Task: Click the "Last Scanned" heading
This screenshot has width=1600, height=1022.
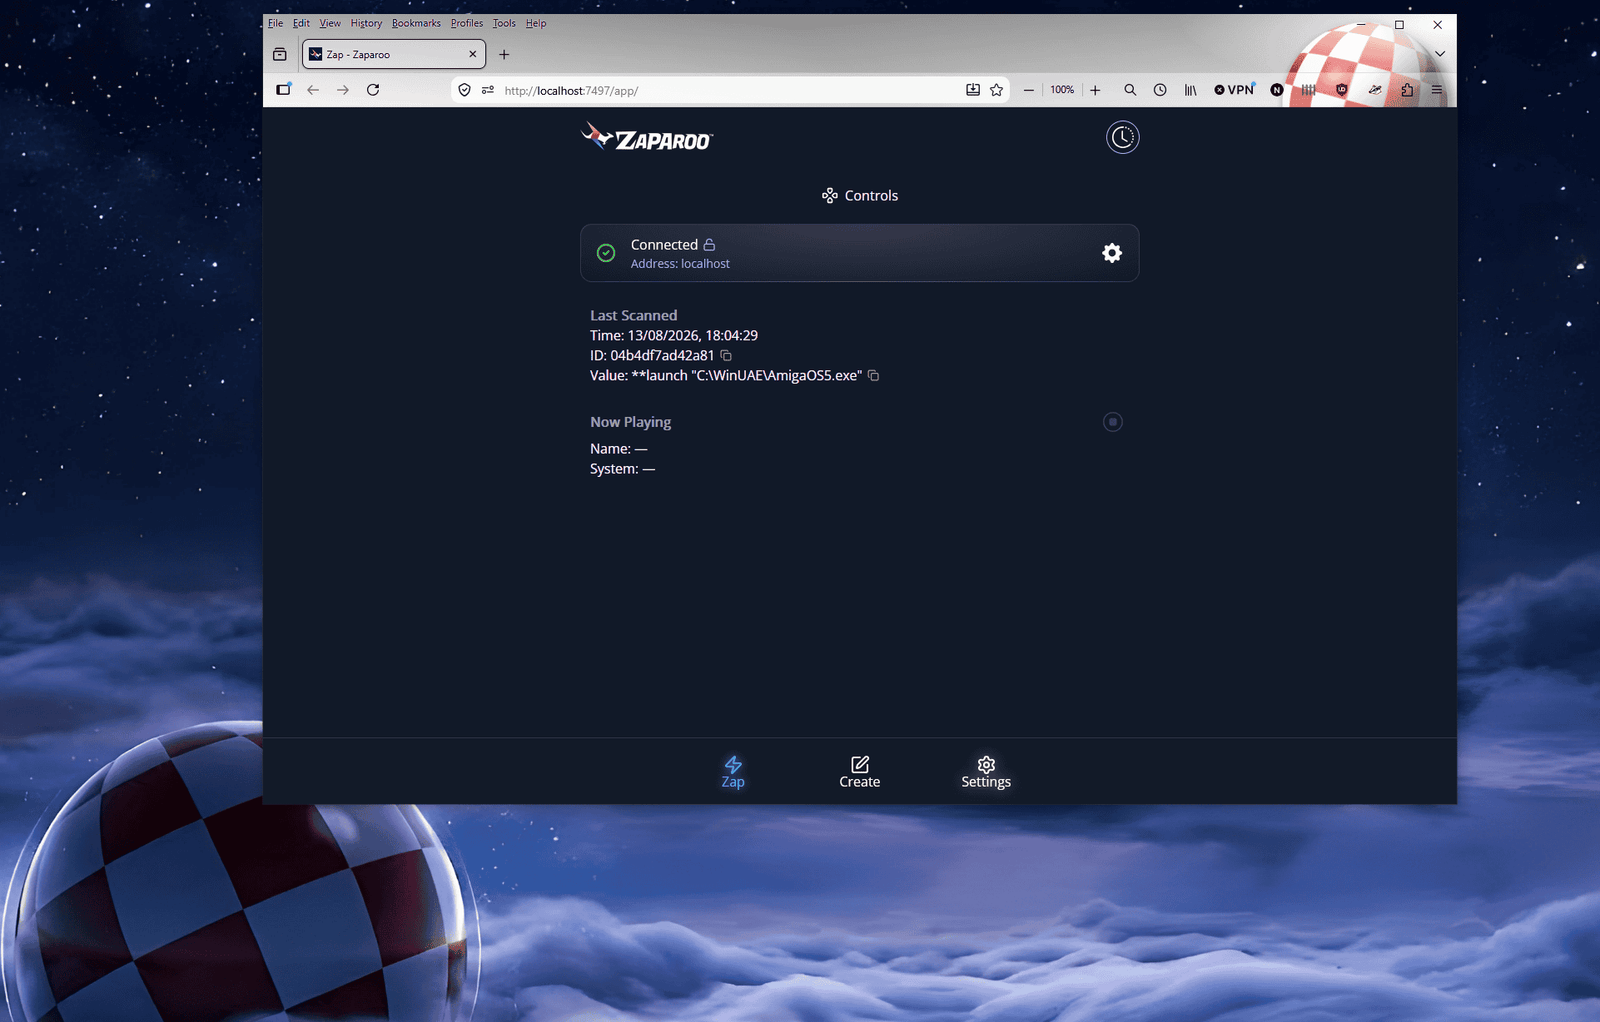Action: coord(633,316)
